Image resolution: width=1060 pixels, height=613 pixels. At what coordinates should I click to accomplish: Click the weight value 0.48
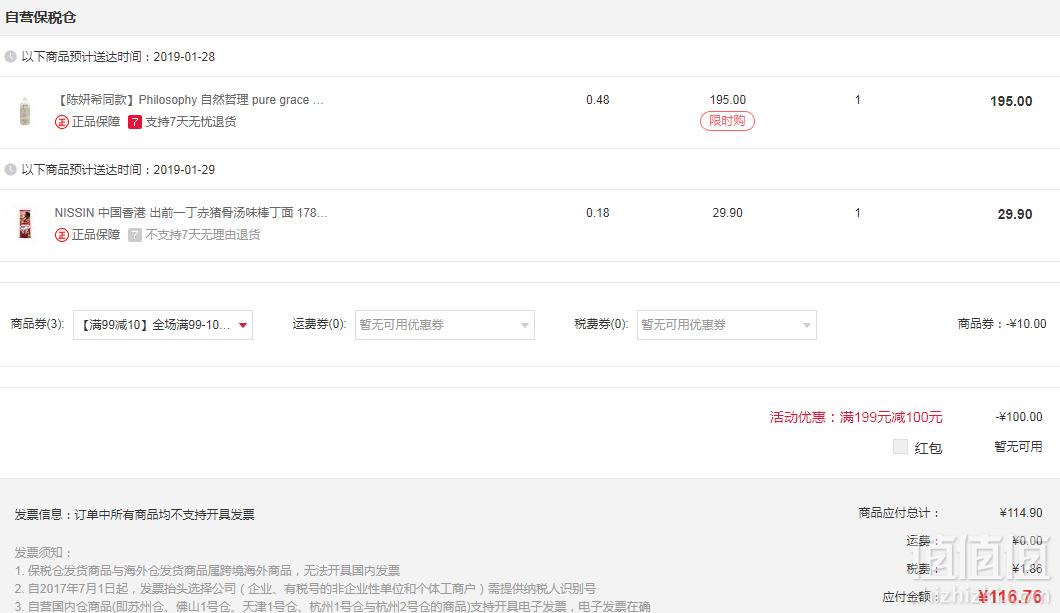[598, 100]
